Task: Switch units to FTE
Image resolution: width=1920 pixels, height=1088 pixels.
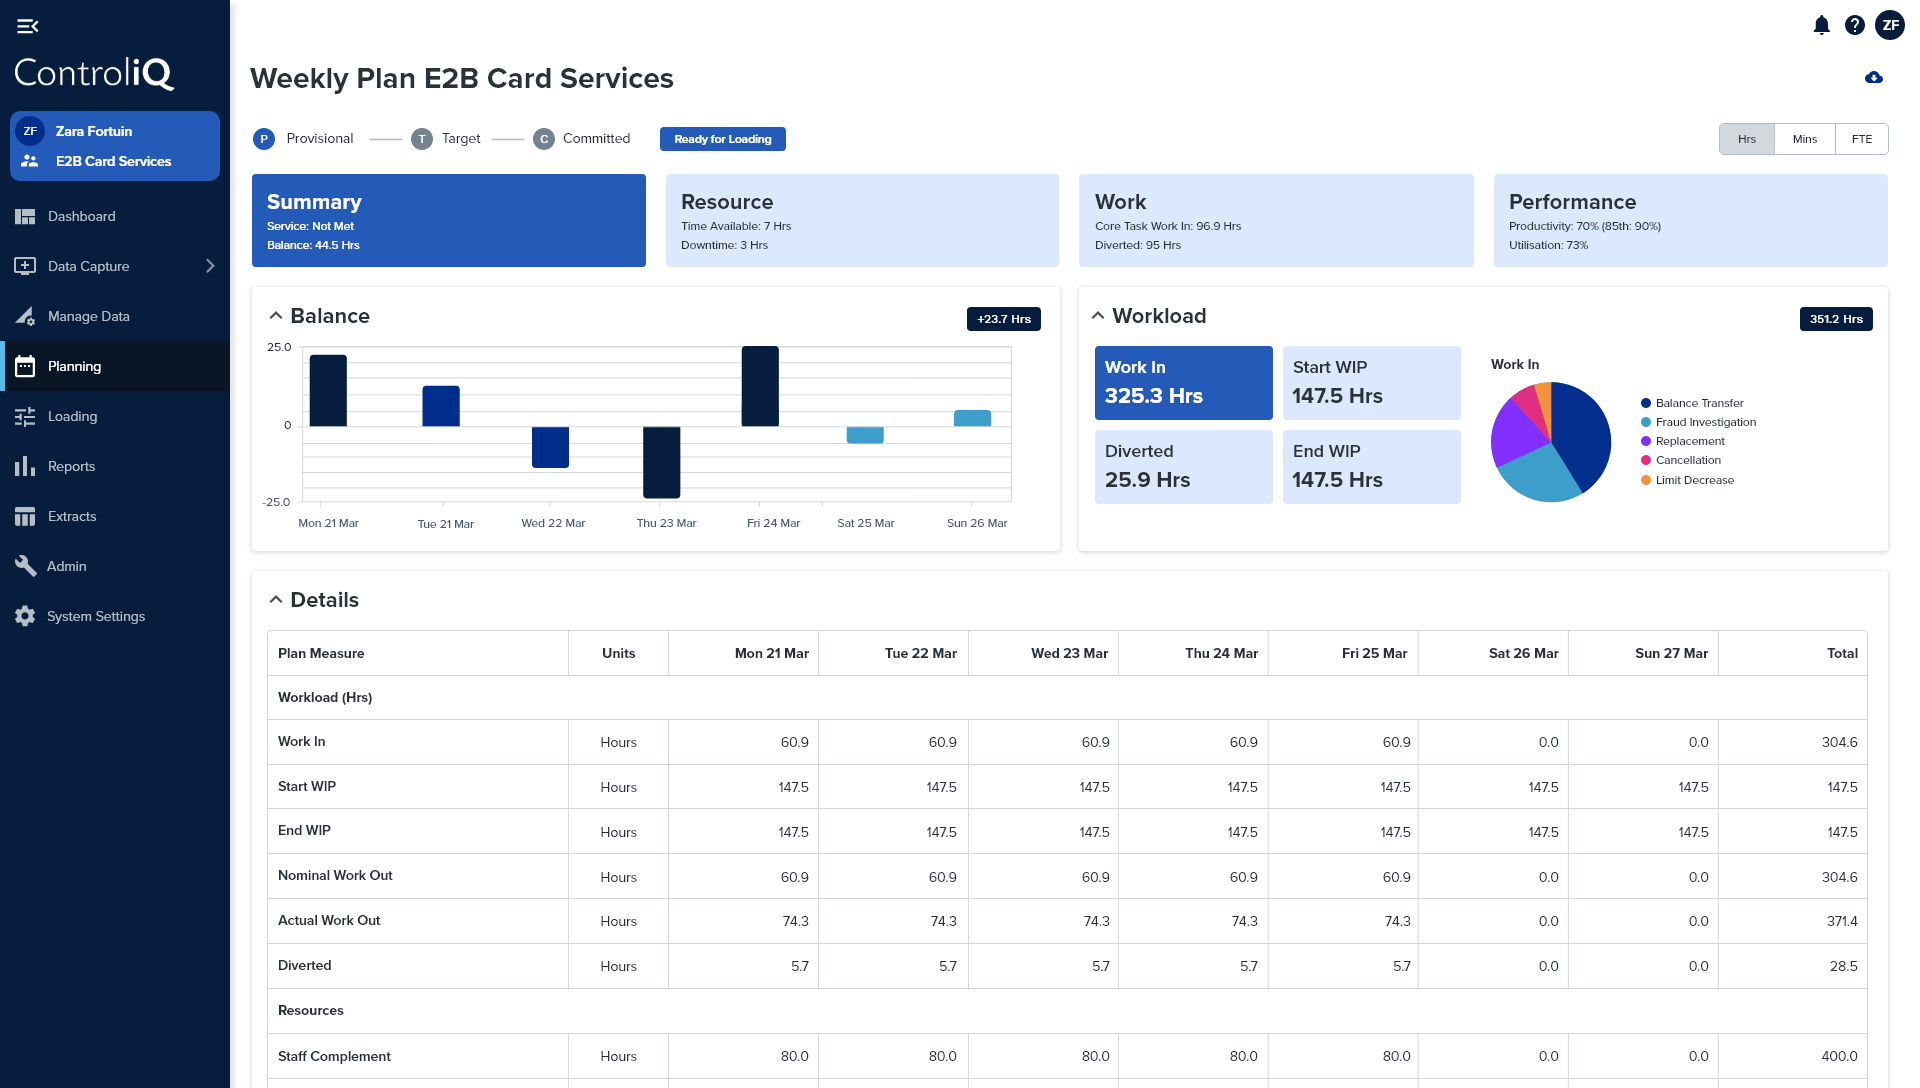Action: click(x=1862, y=139)
